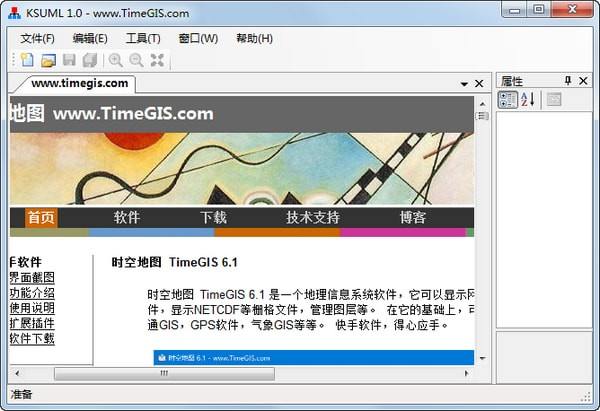Image resolution: width=600 pixels, height=411 pixels.
Task: Click the horizontal scrollbar right arrow
Action: (x=464, y=374)
